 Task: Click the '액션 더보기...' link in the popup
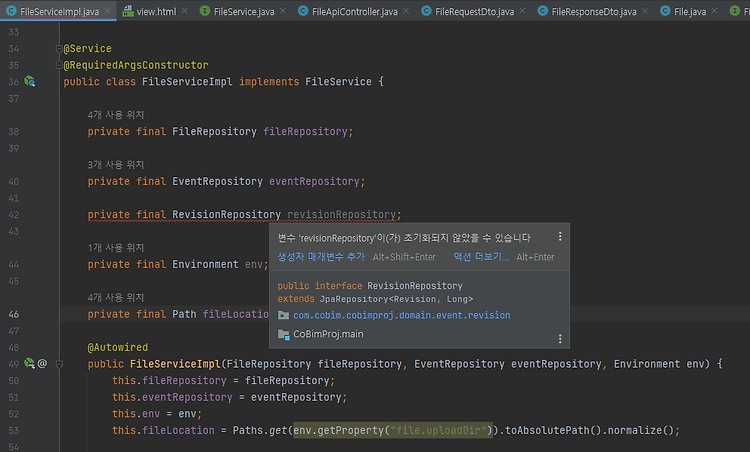tap(481, 257)
